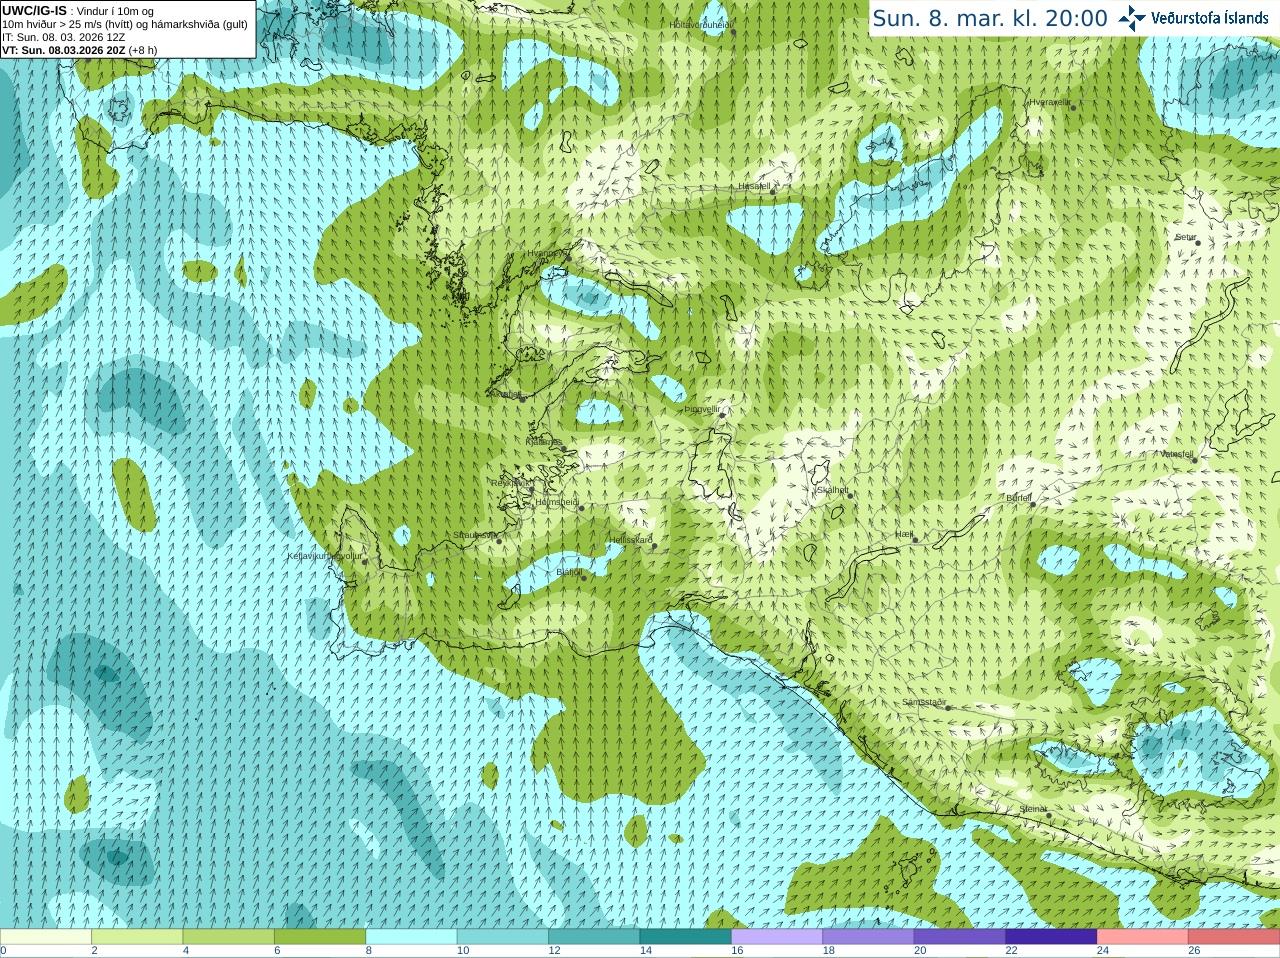Click the Steinar station marker dot
This screenshot has height=958, width=1280.
pos(1049,815)
